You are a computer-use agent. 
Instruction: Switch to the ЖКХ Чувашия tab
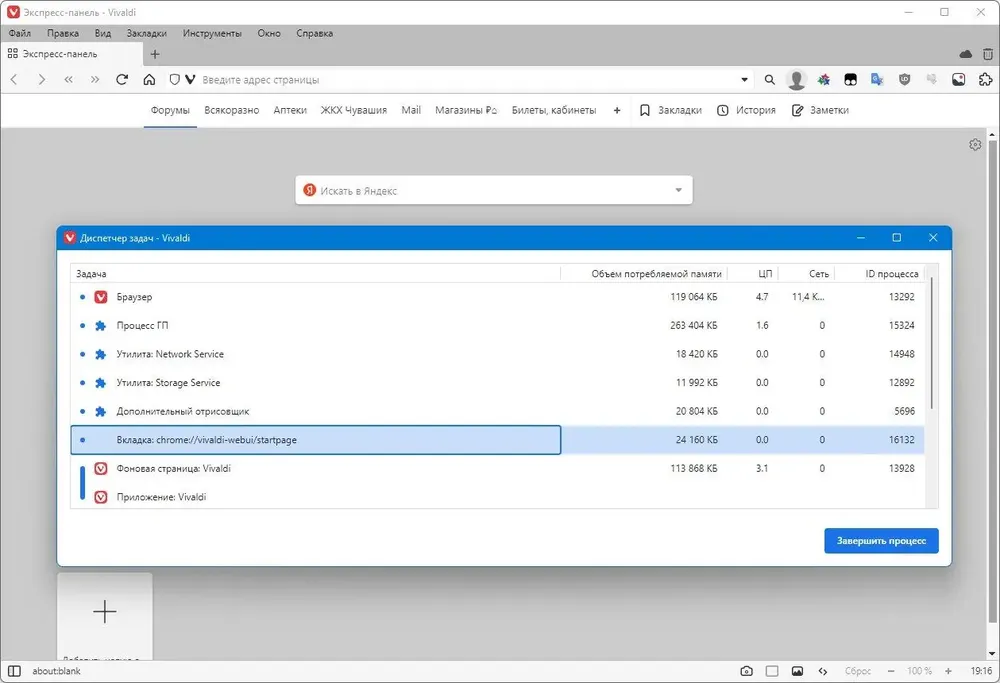354,110
